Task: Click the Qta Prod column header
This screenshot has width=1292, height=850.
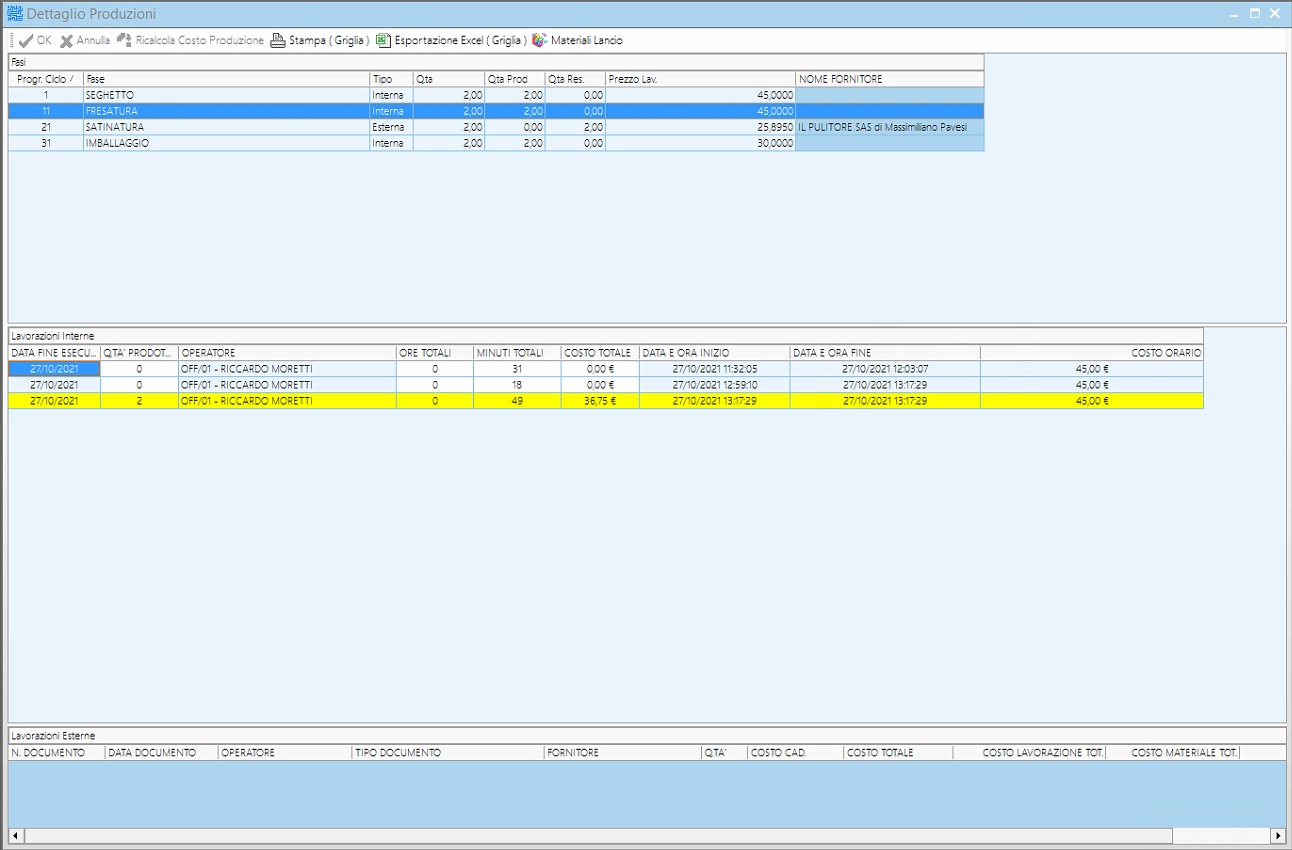Action: point(514,79)
